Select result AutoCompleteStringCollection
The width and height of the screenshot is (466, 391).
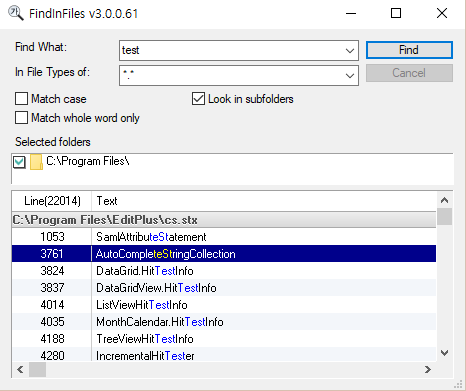click(x=224, y=254)
